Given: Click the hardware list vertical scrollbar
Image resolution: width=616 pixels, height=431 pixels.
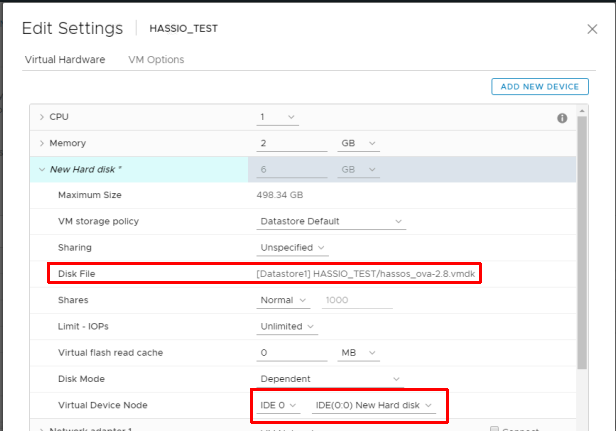Looking at the screenshot, I should pos(582,242).
